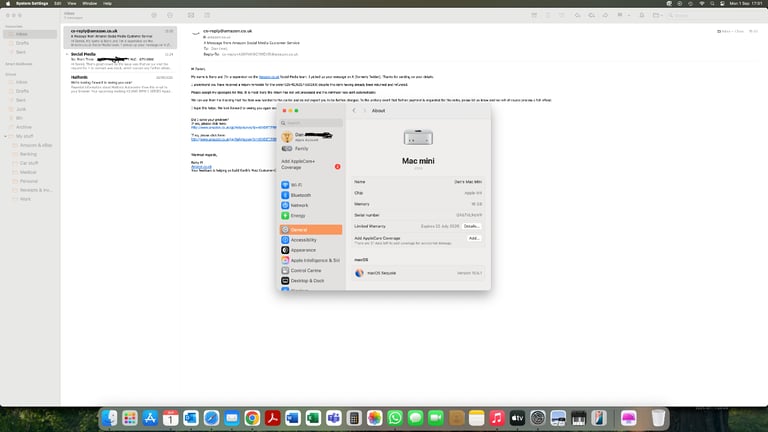Select the cs-reply@amazon.co.uk message in list
This screenshot has width=768, height=432.
click(x=120, y=38)
